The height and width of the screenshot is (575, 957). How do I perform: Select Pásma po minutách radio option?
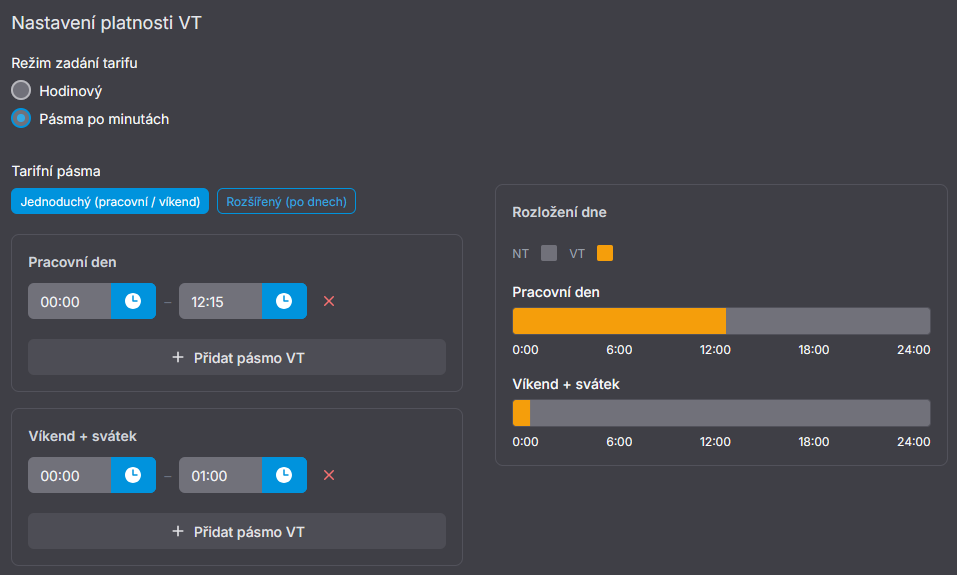(x=21, y=118)
